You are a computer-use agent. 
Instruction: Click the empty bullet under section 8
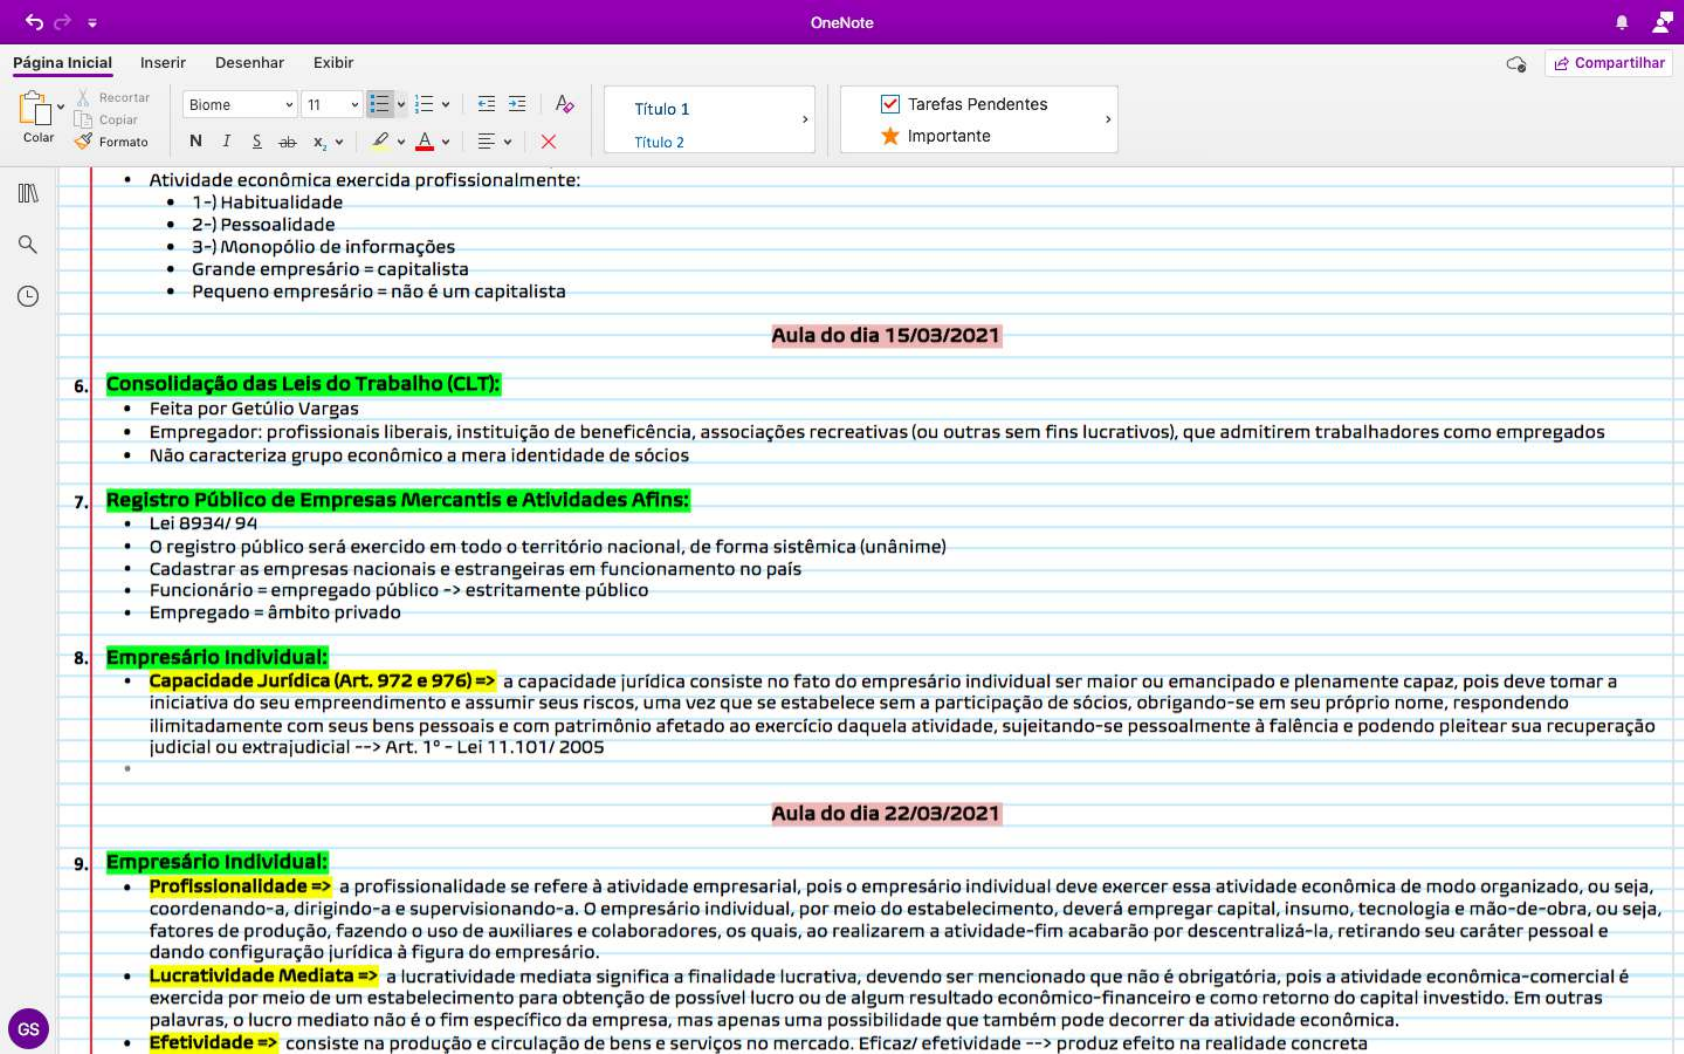tap(127, 769)
